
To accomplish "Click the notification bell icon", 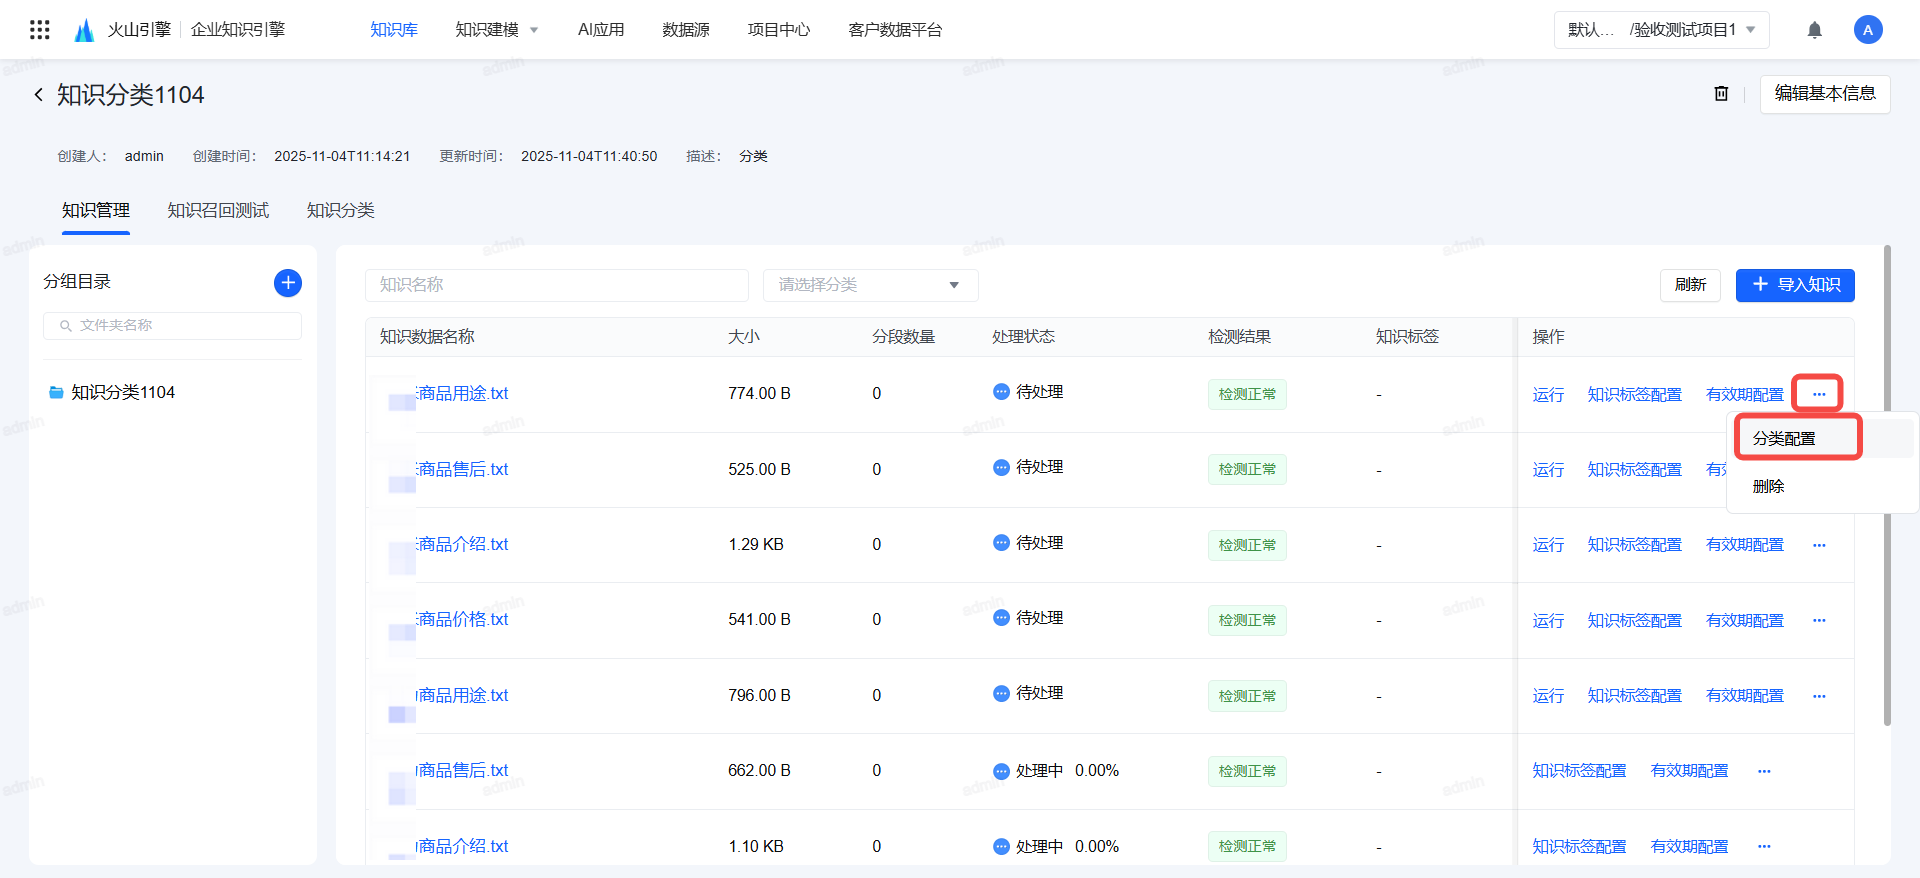I will [x=1814, y=30].
